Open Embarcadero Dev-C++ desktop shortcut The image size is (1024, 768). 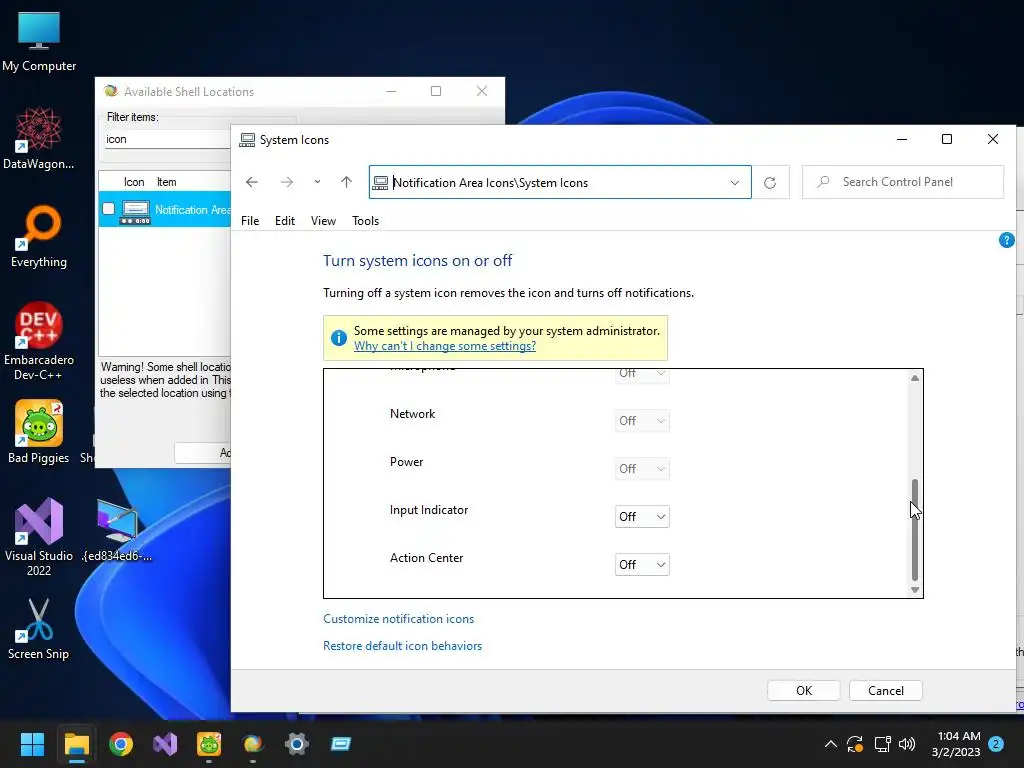point(39,342)
